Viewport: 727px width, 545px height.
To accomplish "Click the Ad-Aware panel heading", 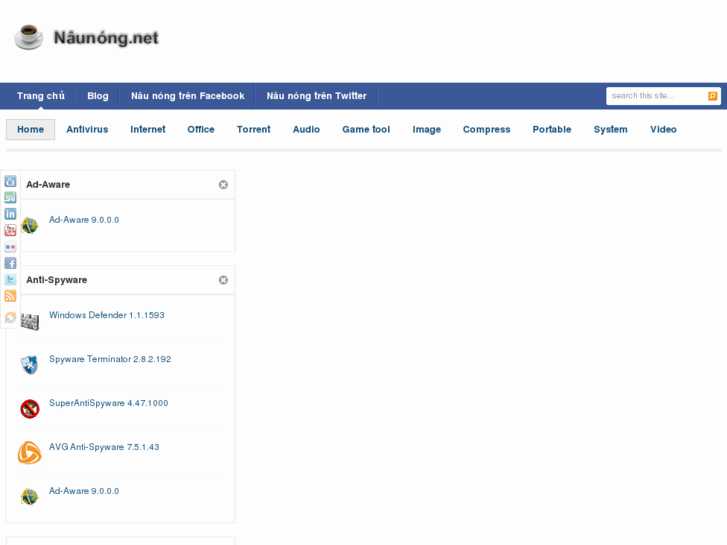I will pos(48,185).
